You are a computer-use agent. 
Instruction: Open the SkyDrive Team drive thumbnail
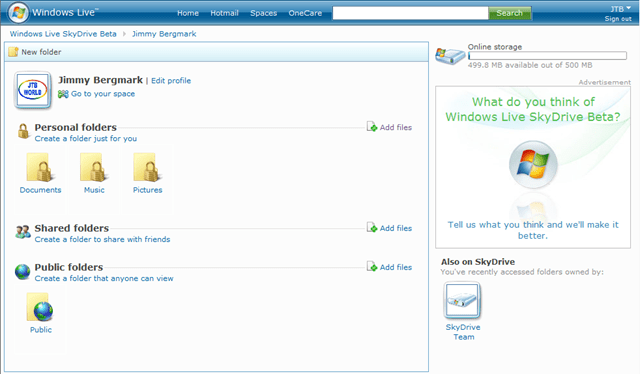coord(462,301)
